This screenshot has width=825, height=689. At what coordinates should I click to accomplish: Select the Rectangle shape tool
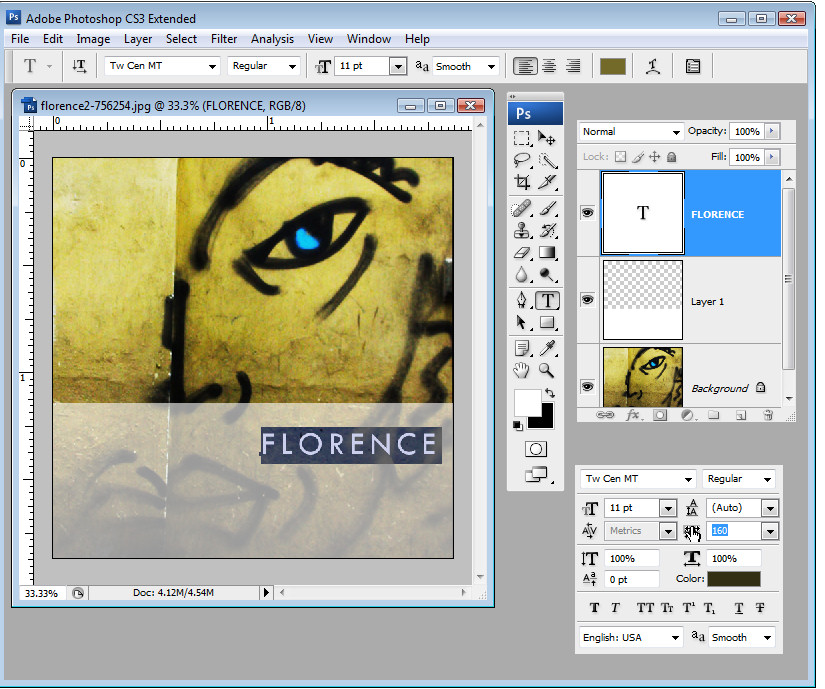pos(547,322)
